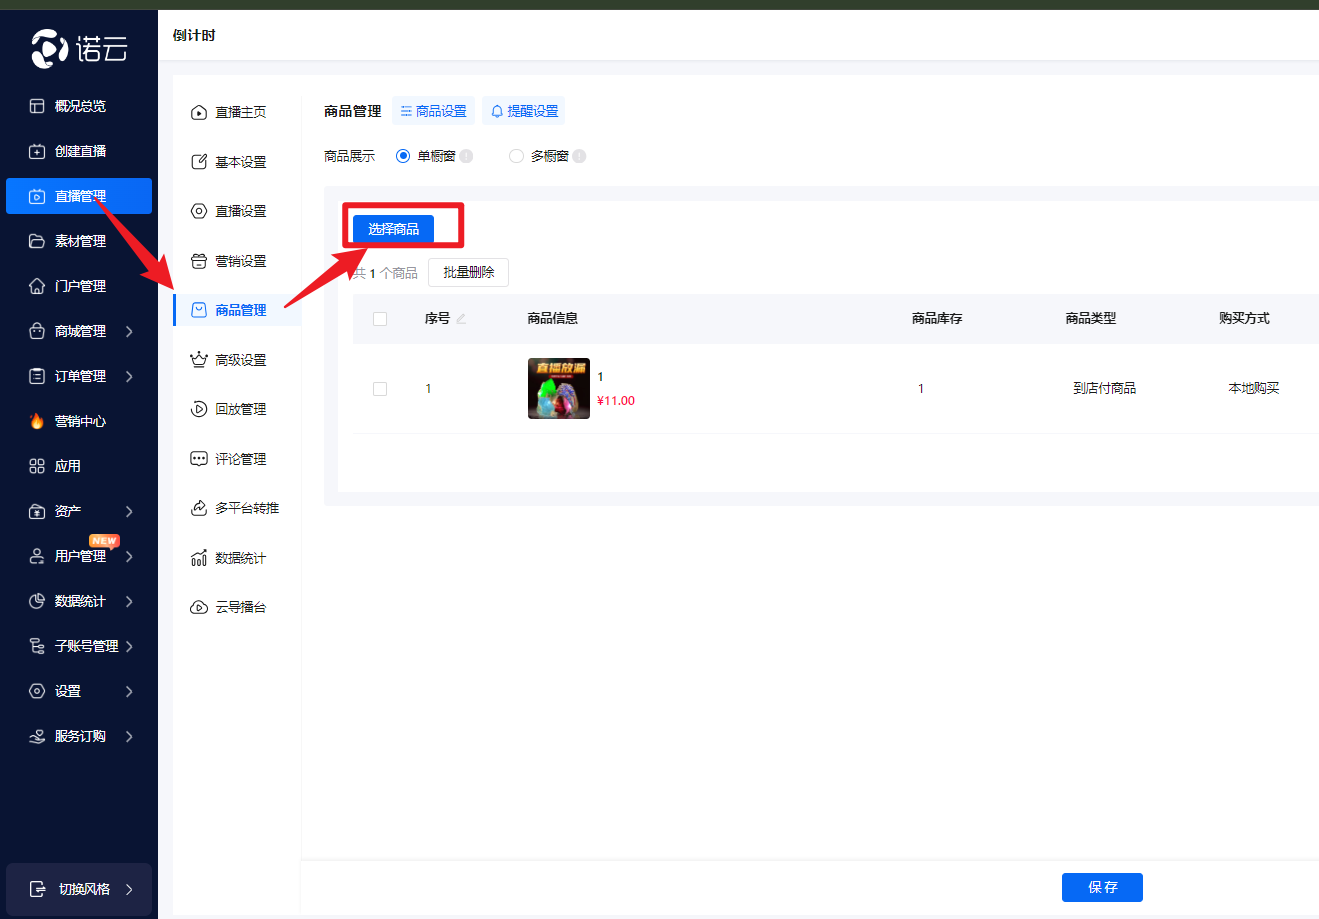This screenshot has width=1319, height=919.
Task: Click the edit pencil icon beside 序号
Action: [x=461, y=319]
